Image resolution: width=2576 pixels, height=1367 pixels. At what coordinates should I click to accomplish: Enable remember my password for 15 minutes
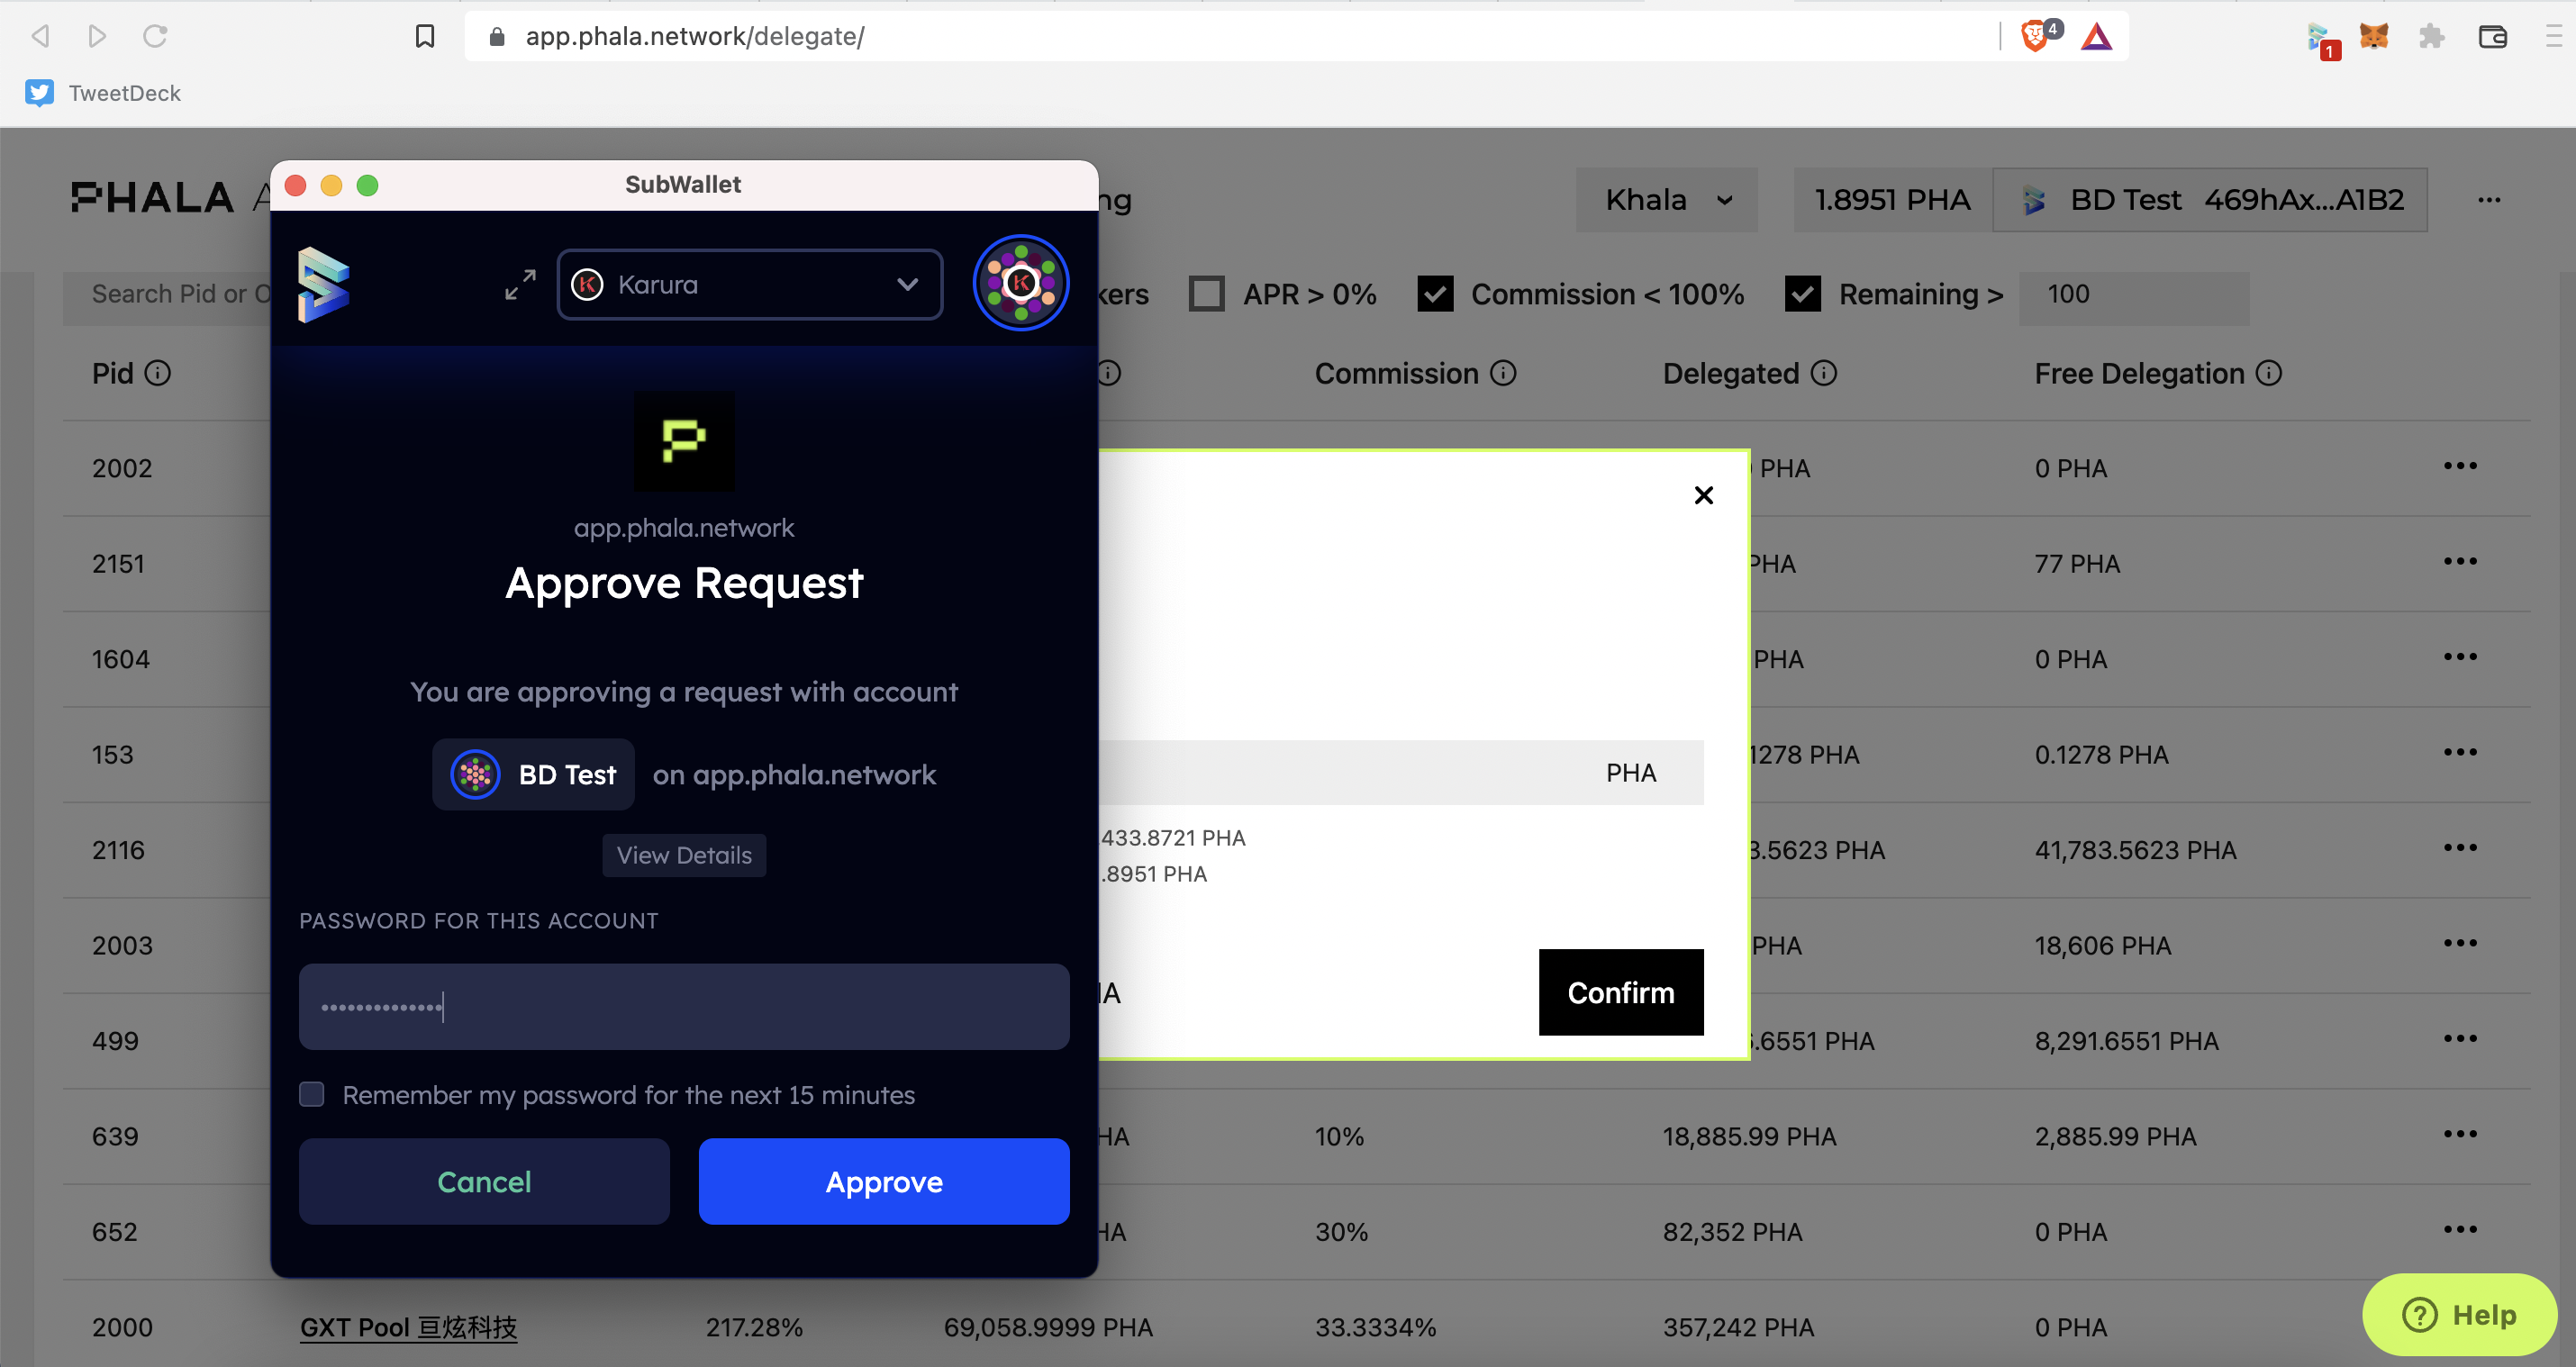point(312,1094)
